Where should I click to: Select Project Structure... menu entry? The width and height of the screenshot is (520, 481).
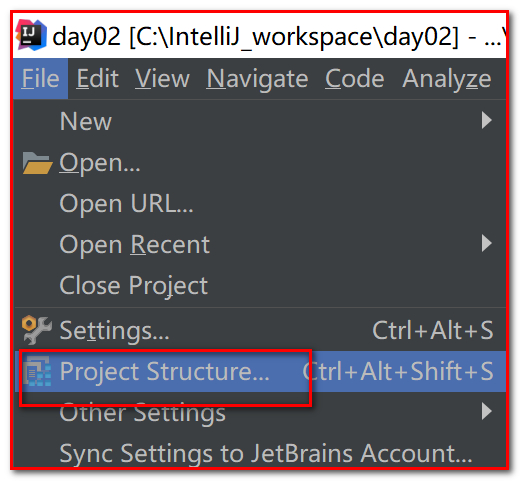tap(260, 371)
